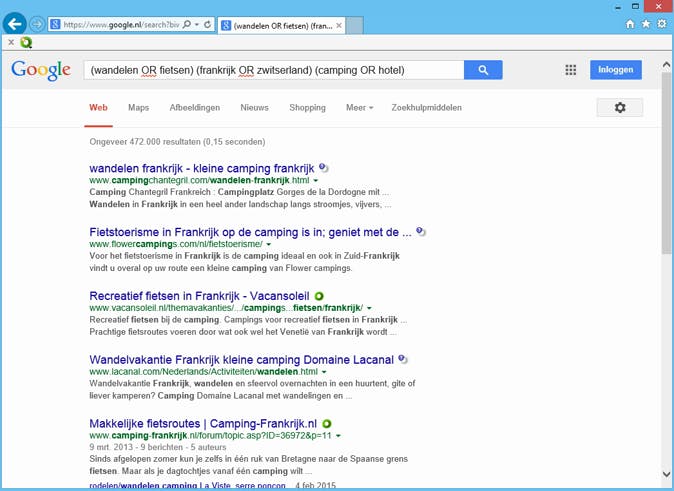Open 'Makkelijke fietsroutes | Camping-Frankrijk.nl' link
The height and width of the screenshot is (491, 674).
(203, 423)
